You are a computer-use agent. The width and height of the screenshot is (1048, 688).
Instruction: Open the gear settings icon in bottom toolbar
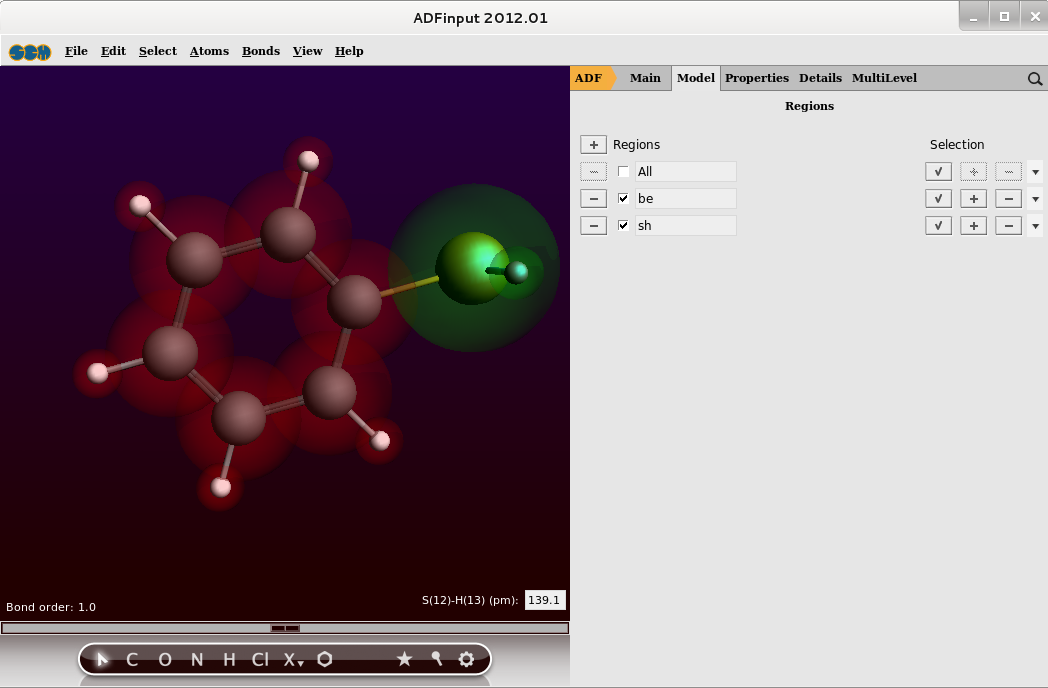click(x=466, y=659)
